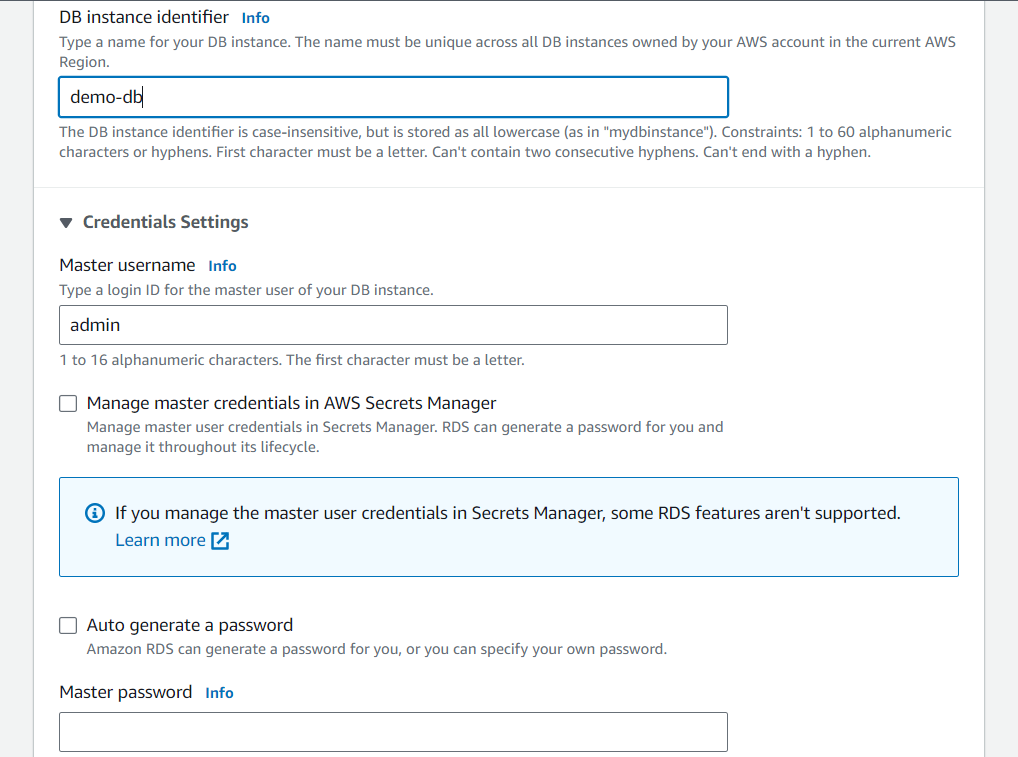Click the empty Master password input field
This screenshot has height=757, width=1018.
[393, 732]
